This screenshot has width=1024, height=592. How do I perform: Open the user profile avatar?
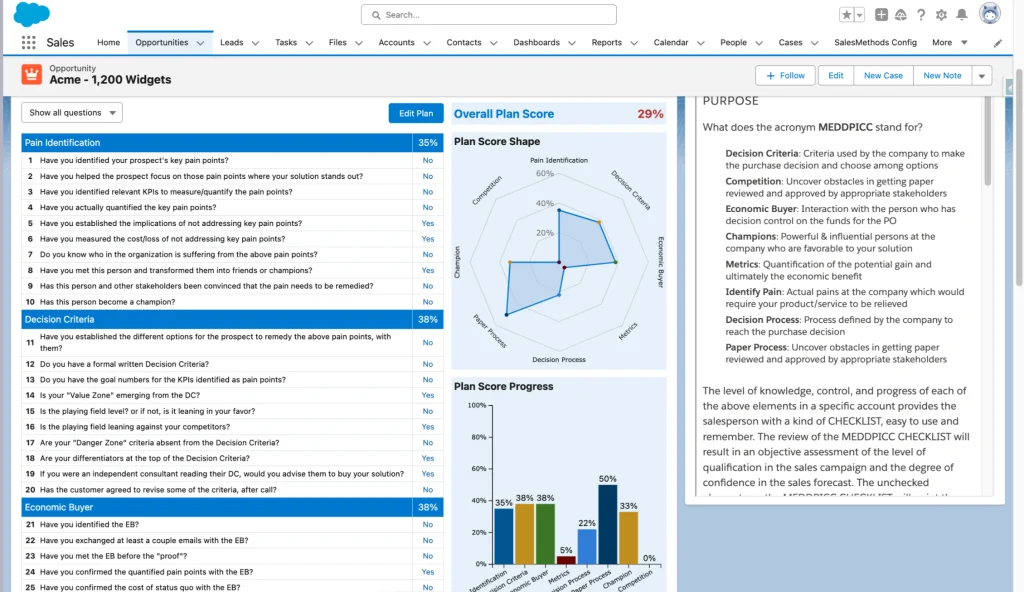click(x=989, y=15)
